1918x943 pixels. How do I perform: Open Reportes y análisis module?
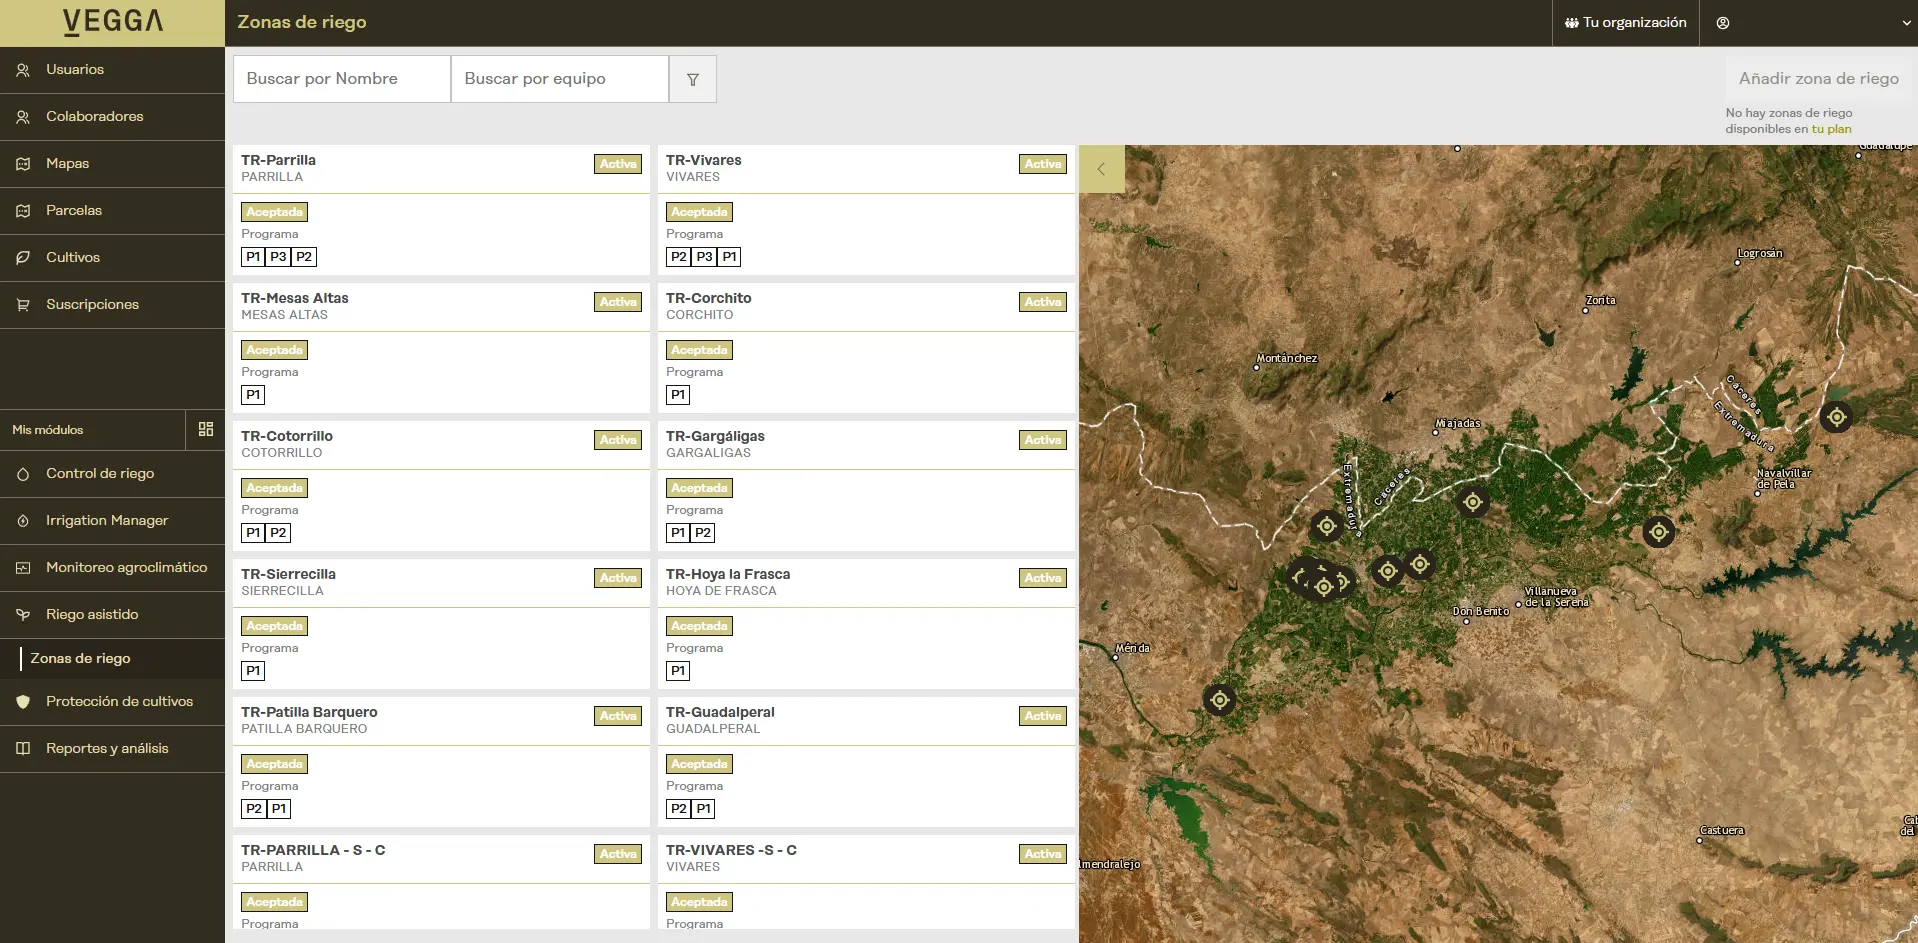pyautogui.click(x=112, y=749)
